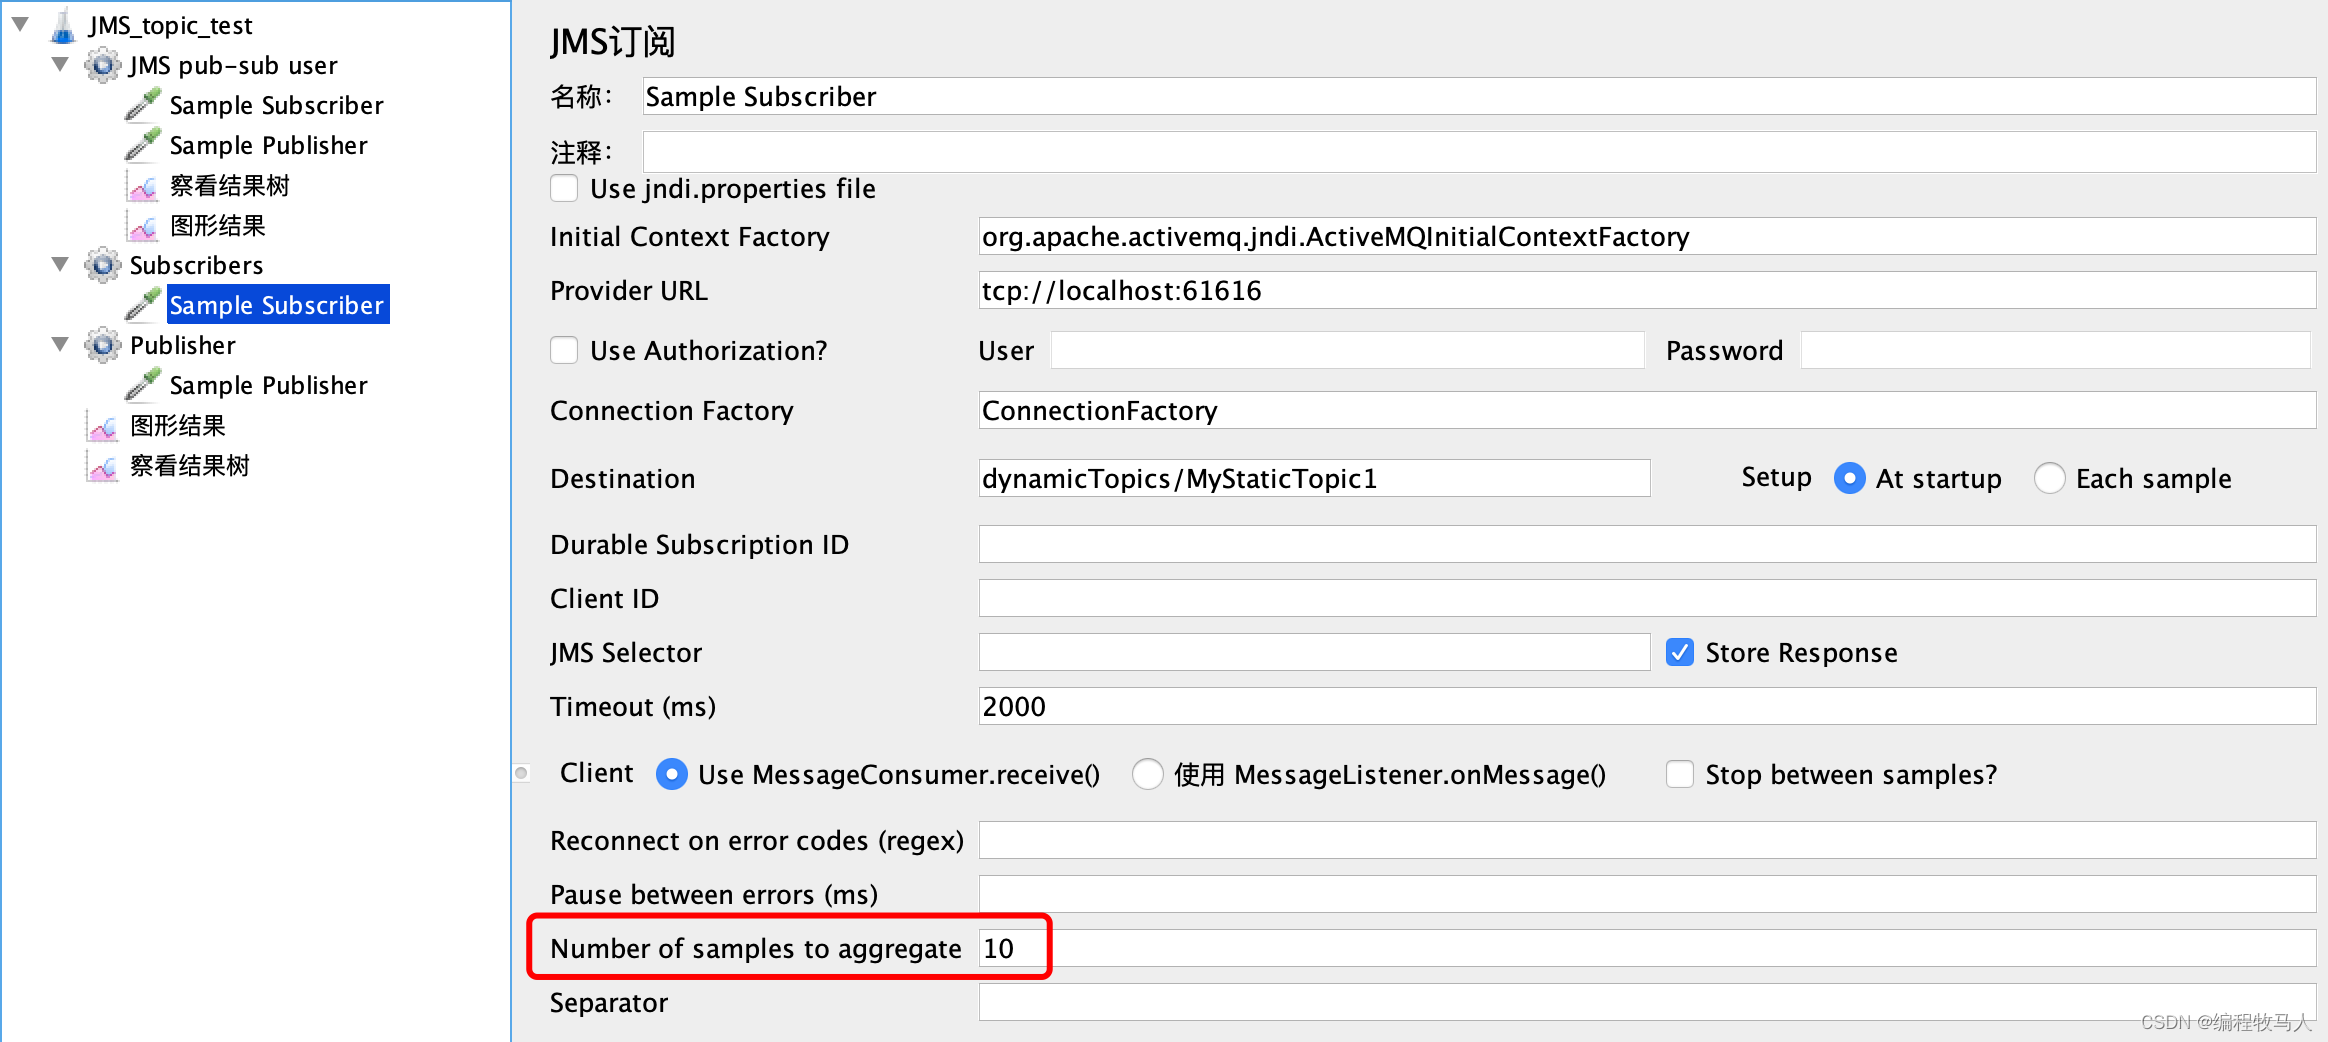Enable the Use jndi.properties file checkbox

pyautogui.click(x=564, y=188)
